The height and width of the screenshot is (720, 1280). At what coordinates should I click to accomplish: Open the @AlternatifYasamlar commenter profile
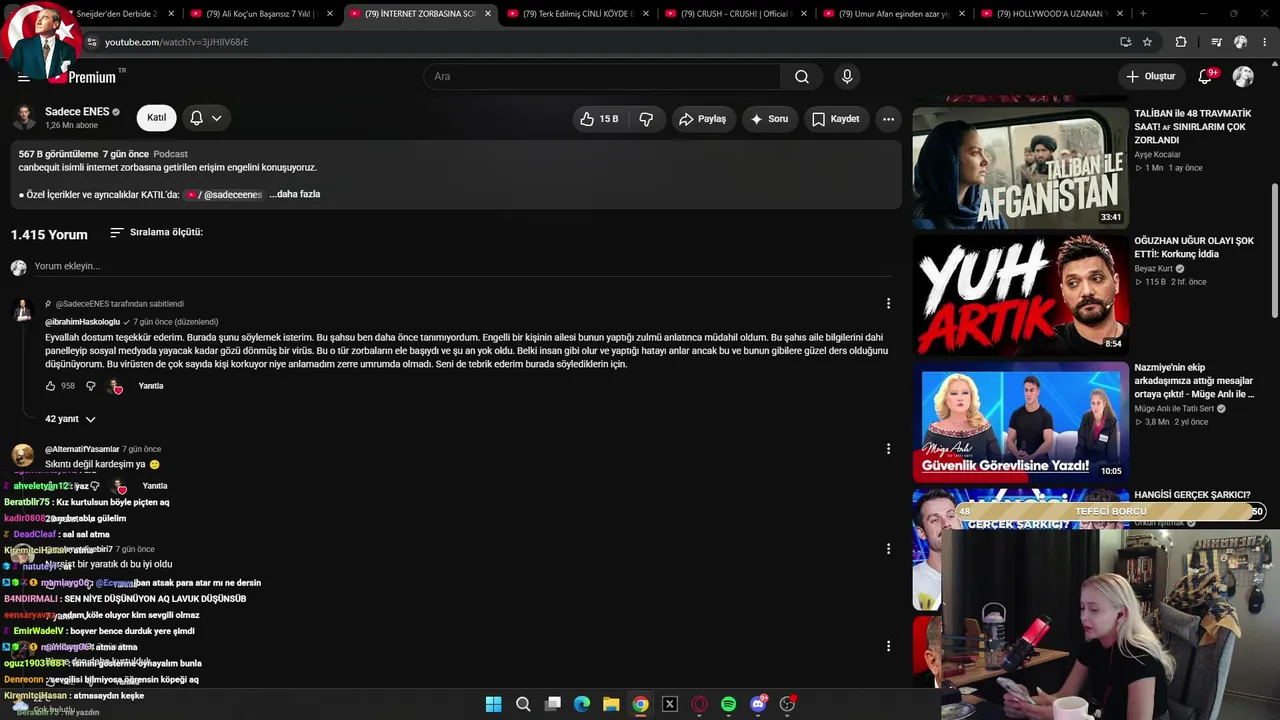82,449
